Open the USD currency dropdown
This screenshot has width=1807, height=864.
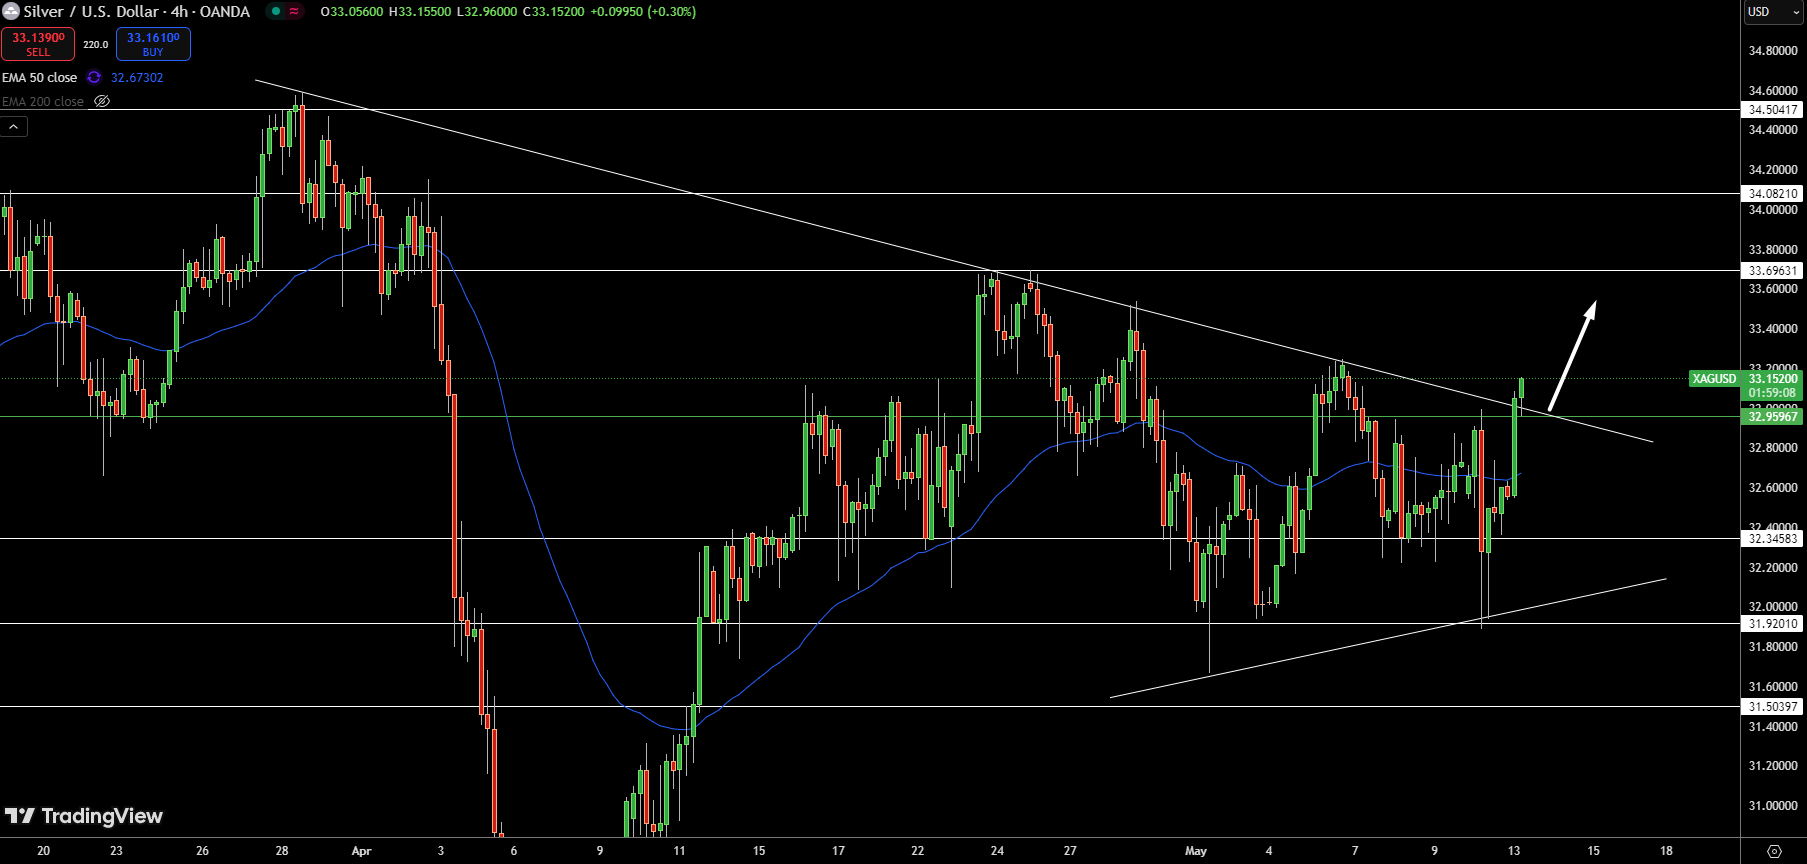tap(1773, 12)
